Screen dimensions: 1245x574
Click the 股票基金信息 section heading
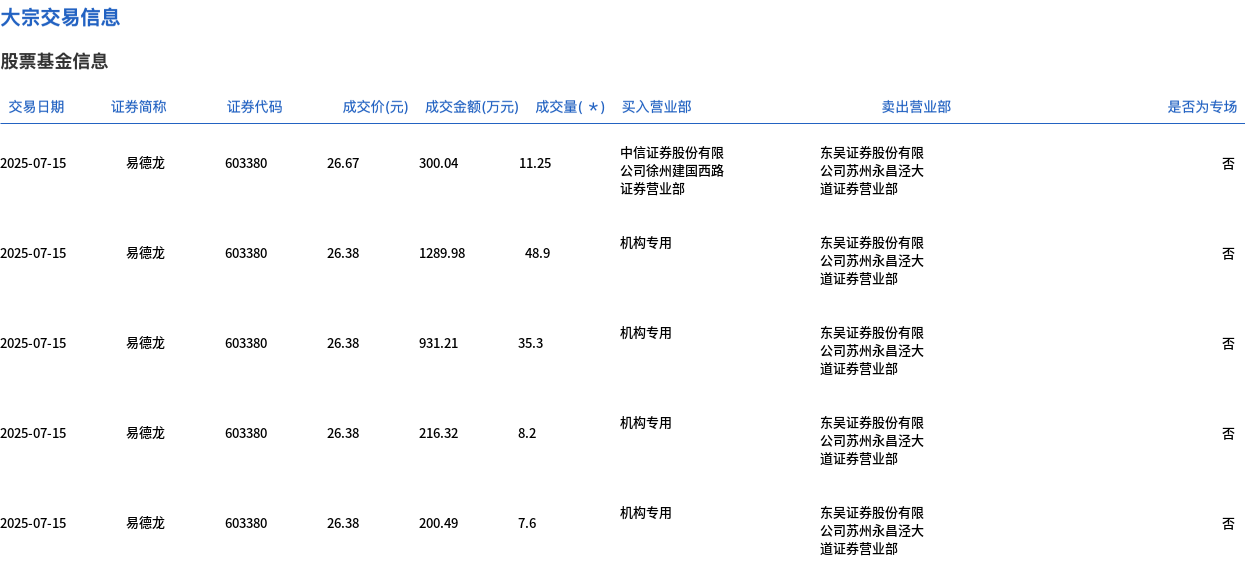(x=54, y=61)
